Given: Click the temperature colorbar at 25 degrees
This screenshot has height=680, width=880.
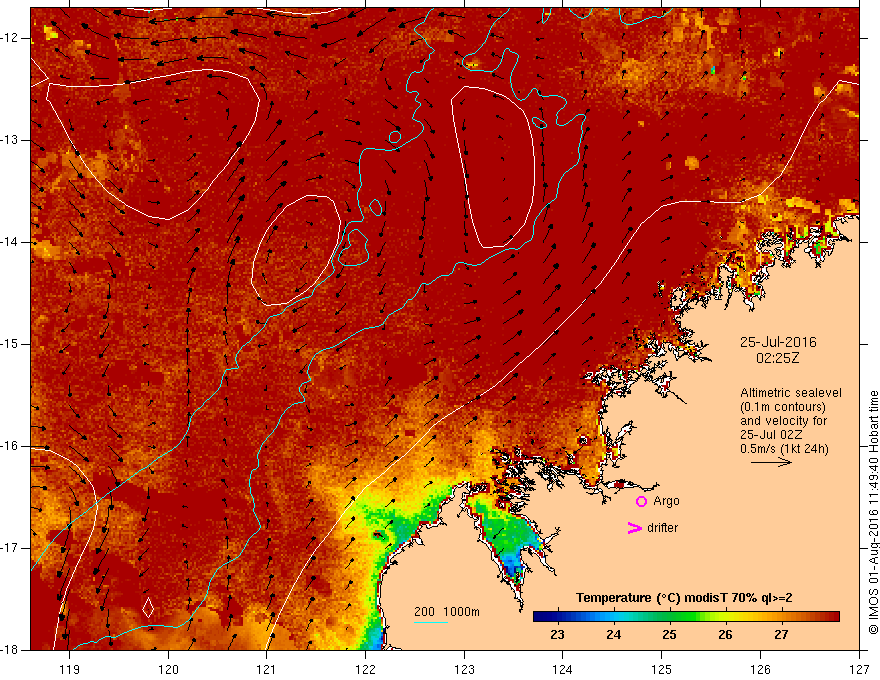Looking at the screenshot, I should (x=669, y=617).
